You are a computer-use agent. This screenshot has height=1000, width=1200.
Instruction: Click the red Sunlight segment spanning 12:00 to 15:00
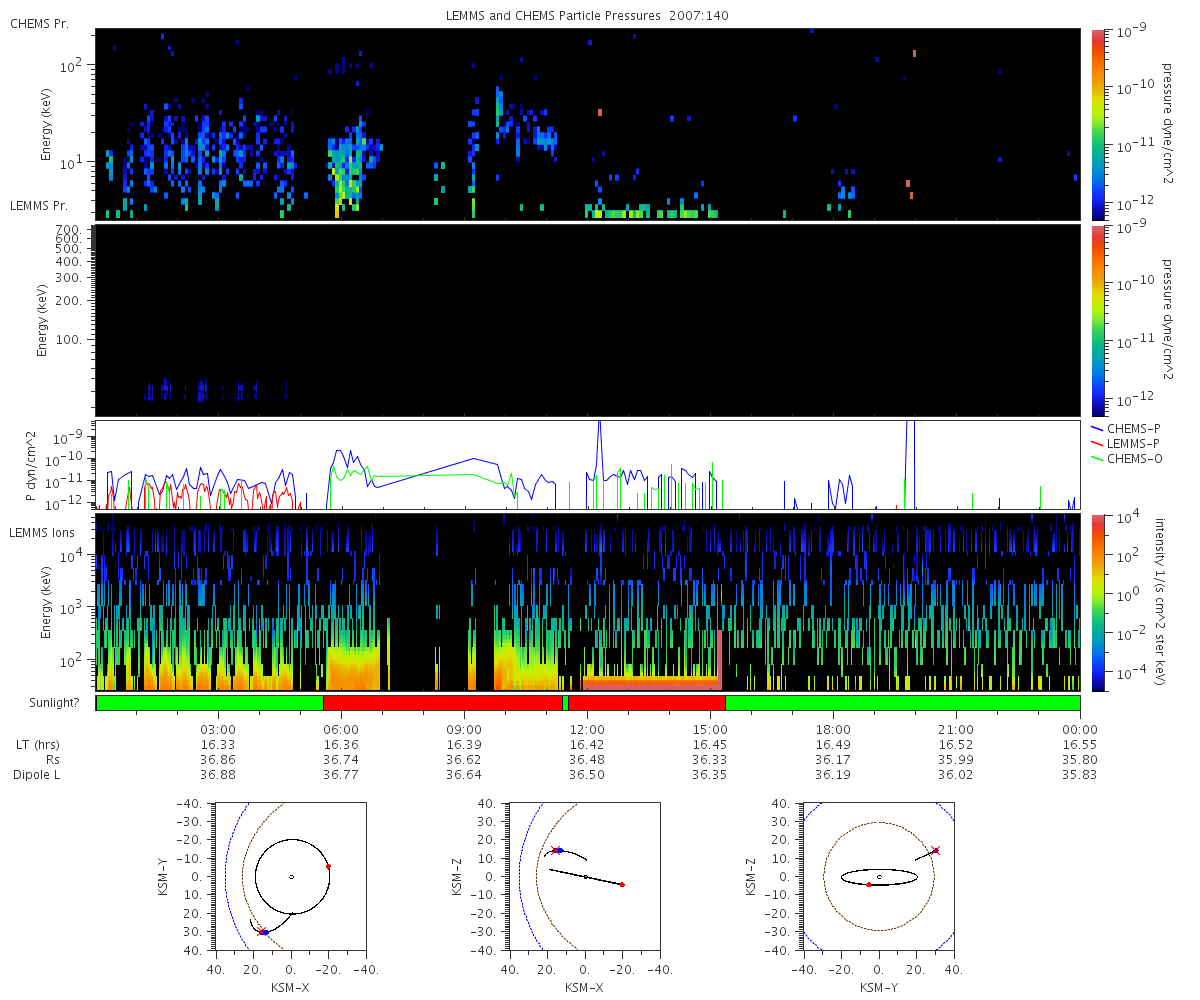pos(646,703)
